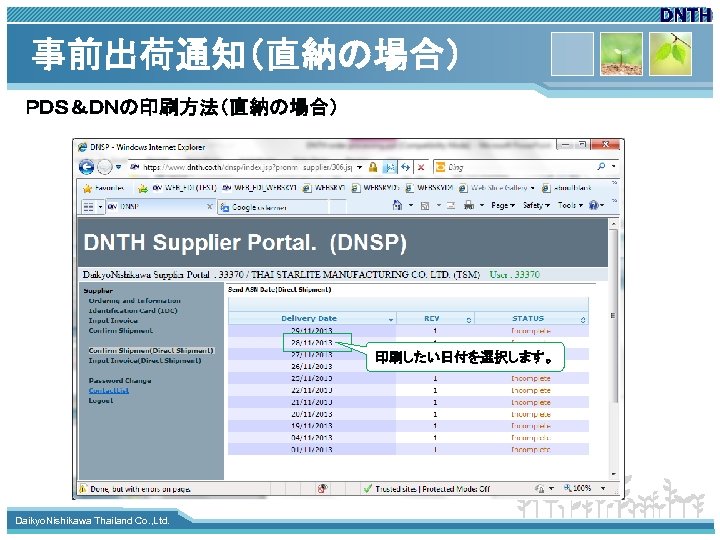Click the page vertical scrollbar
Screen dimensions: 720x540
pos(613,315)
